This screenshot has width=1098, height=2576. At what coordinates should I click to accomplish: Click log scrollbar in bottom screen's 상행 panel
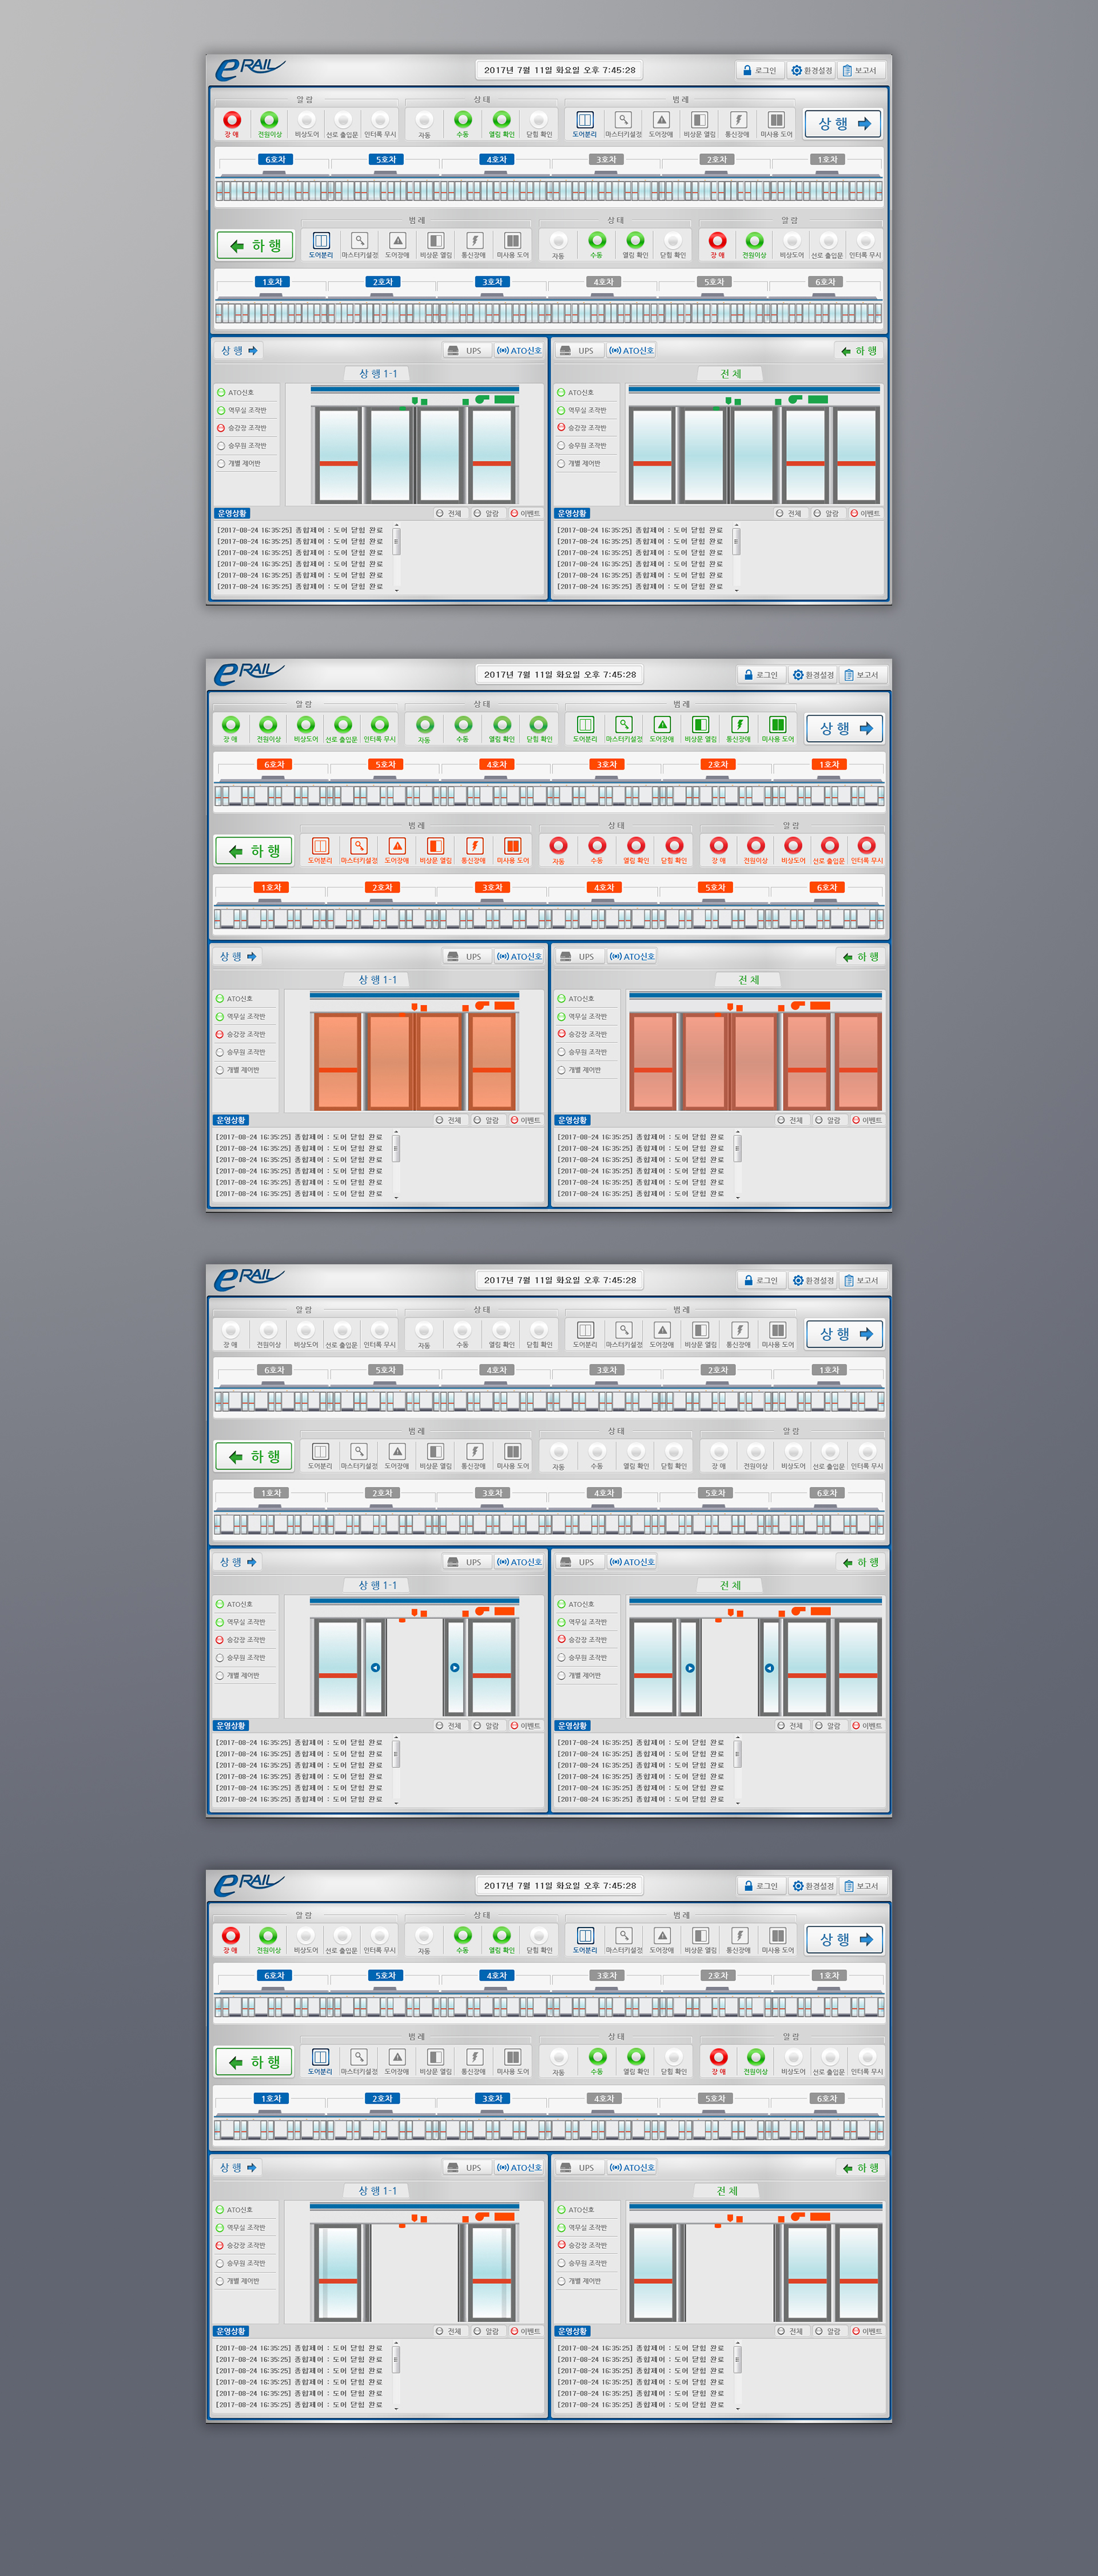tap(396, 2375)
